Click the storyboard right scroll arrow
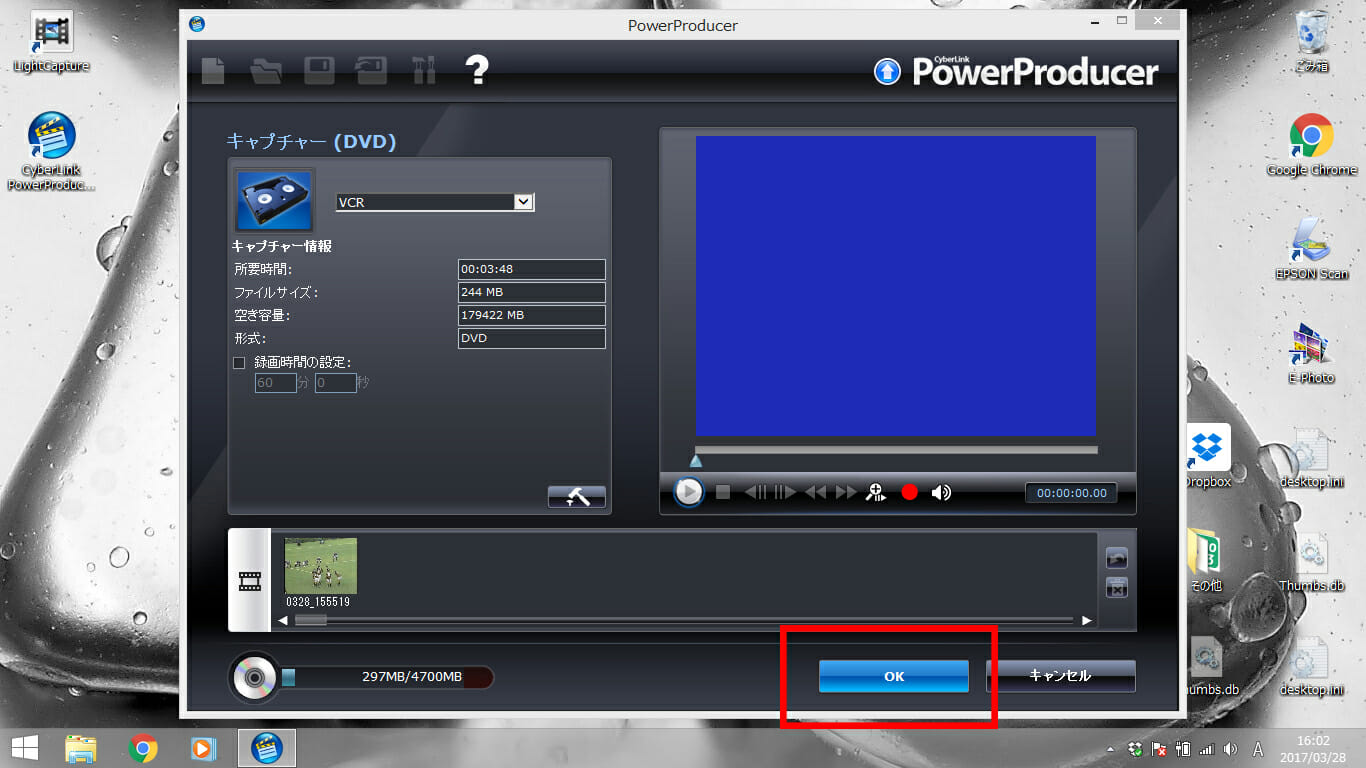 pyautogui.click(x=1087, y=621)
